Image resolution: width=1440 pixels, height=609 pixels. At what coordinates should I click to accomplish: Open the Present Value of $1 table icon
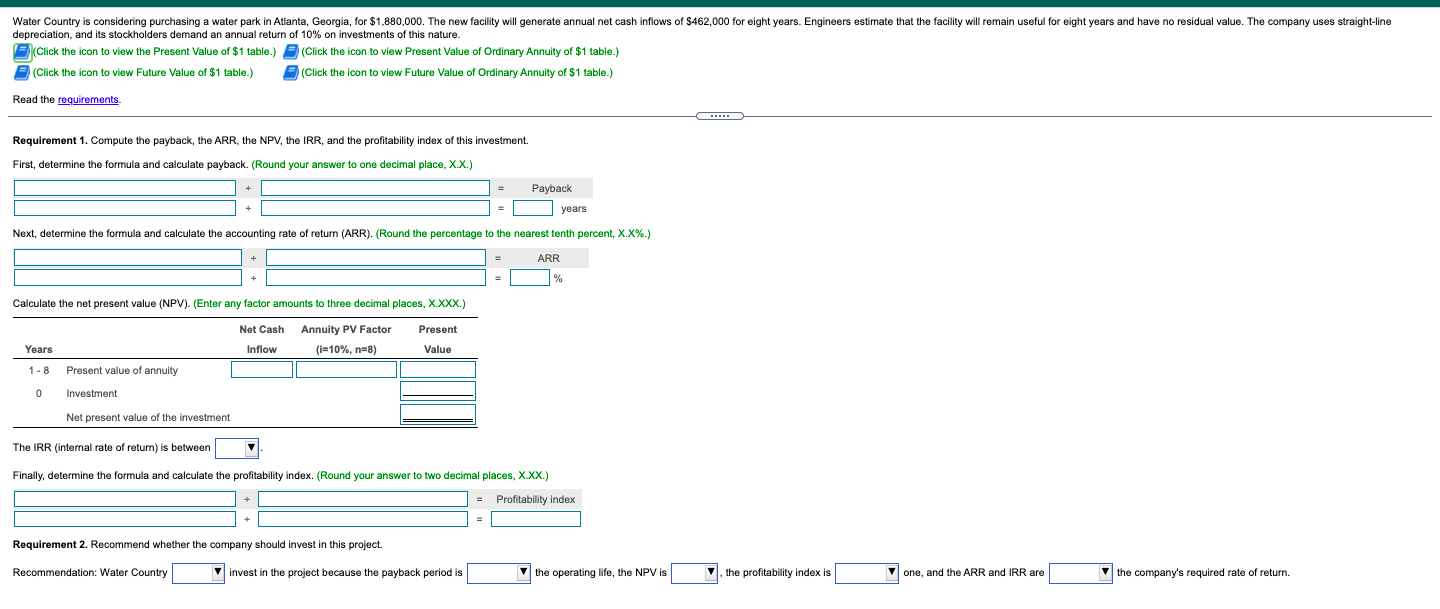pyautogui.click(x=22, y=52)
